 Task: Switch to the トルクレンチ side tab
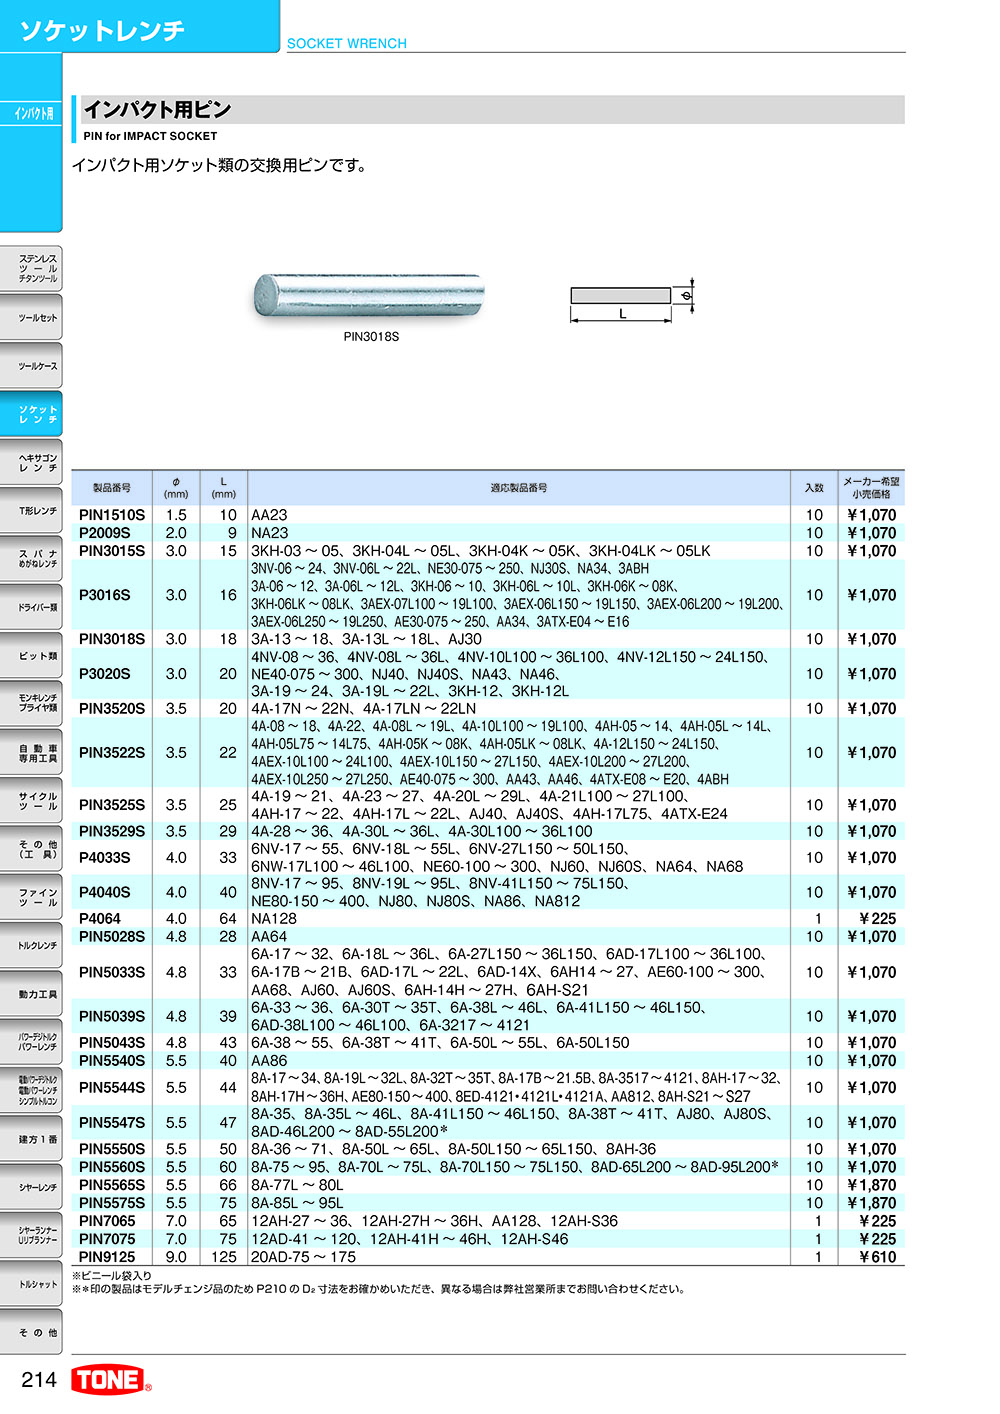(x=32, y=945)
